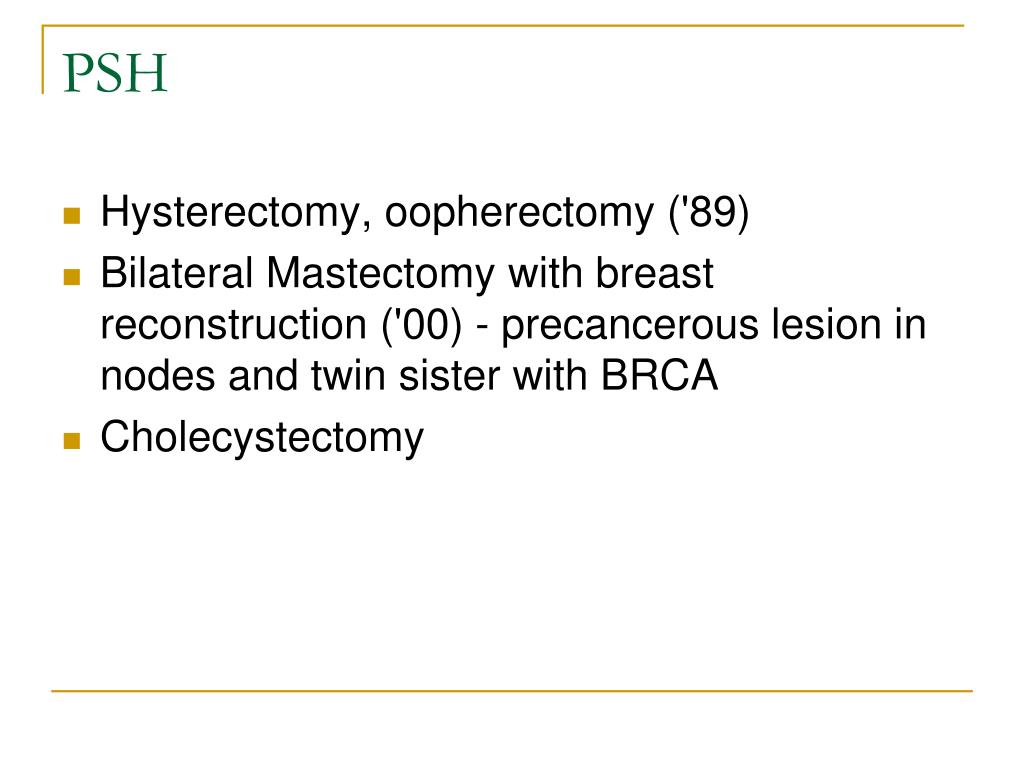
Task: Click the BRCA abbreviation
Action: pyautogui.click(x=659, y=376)
